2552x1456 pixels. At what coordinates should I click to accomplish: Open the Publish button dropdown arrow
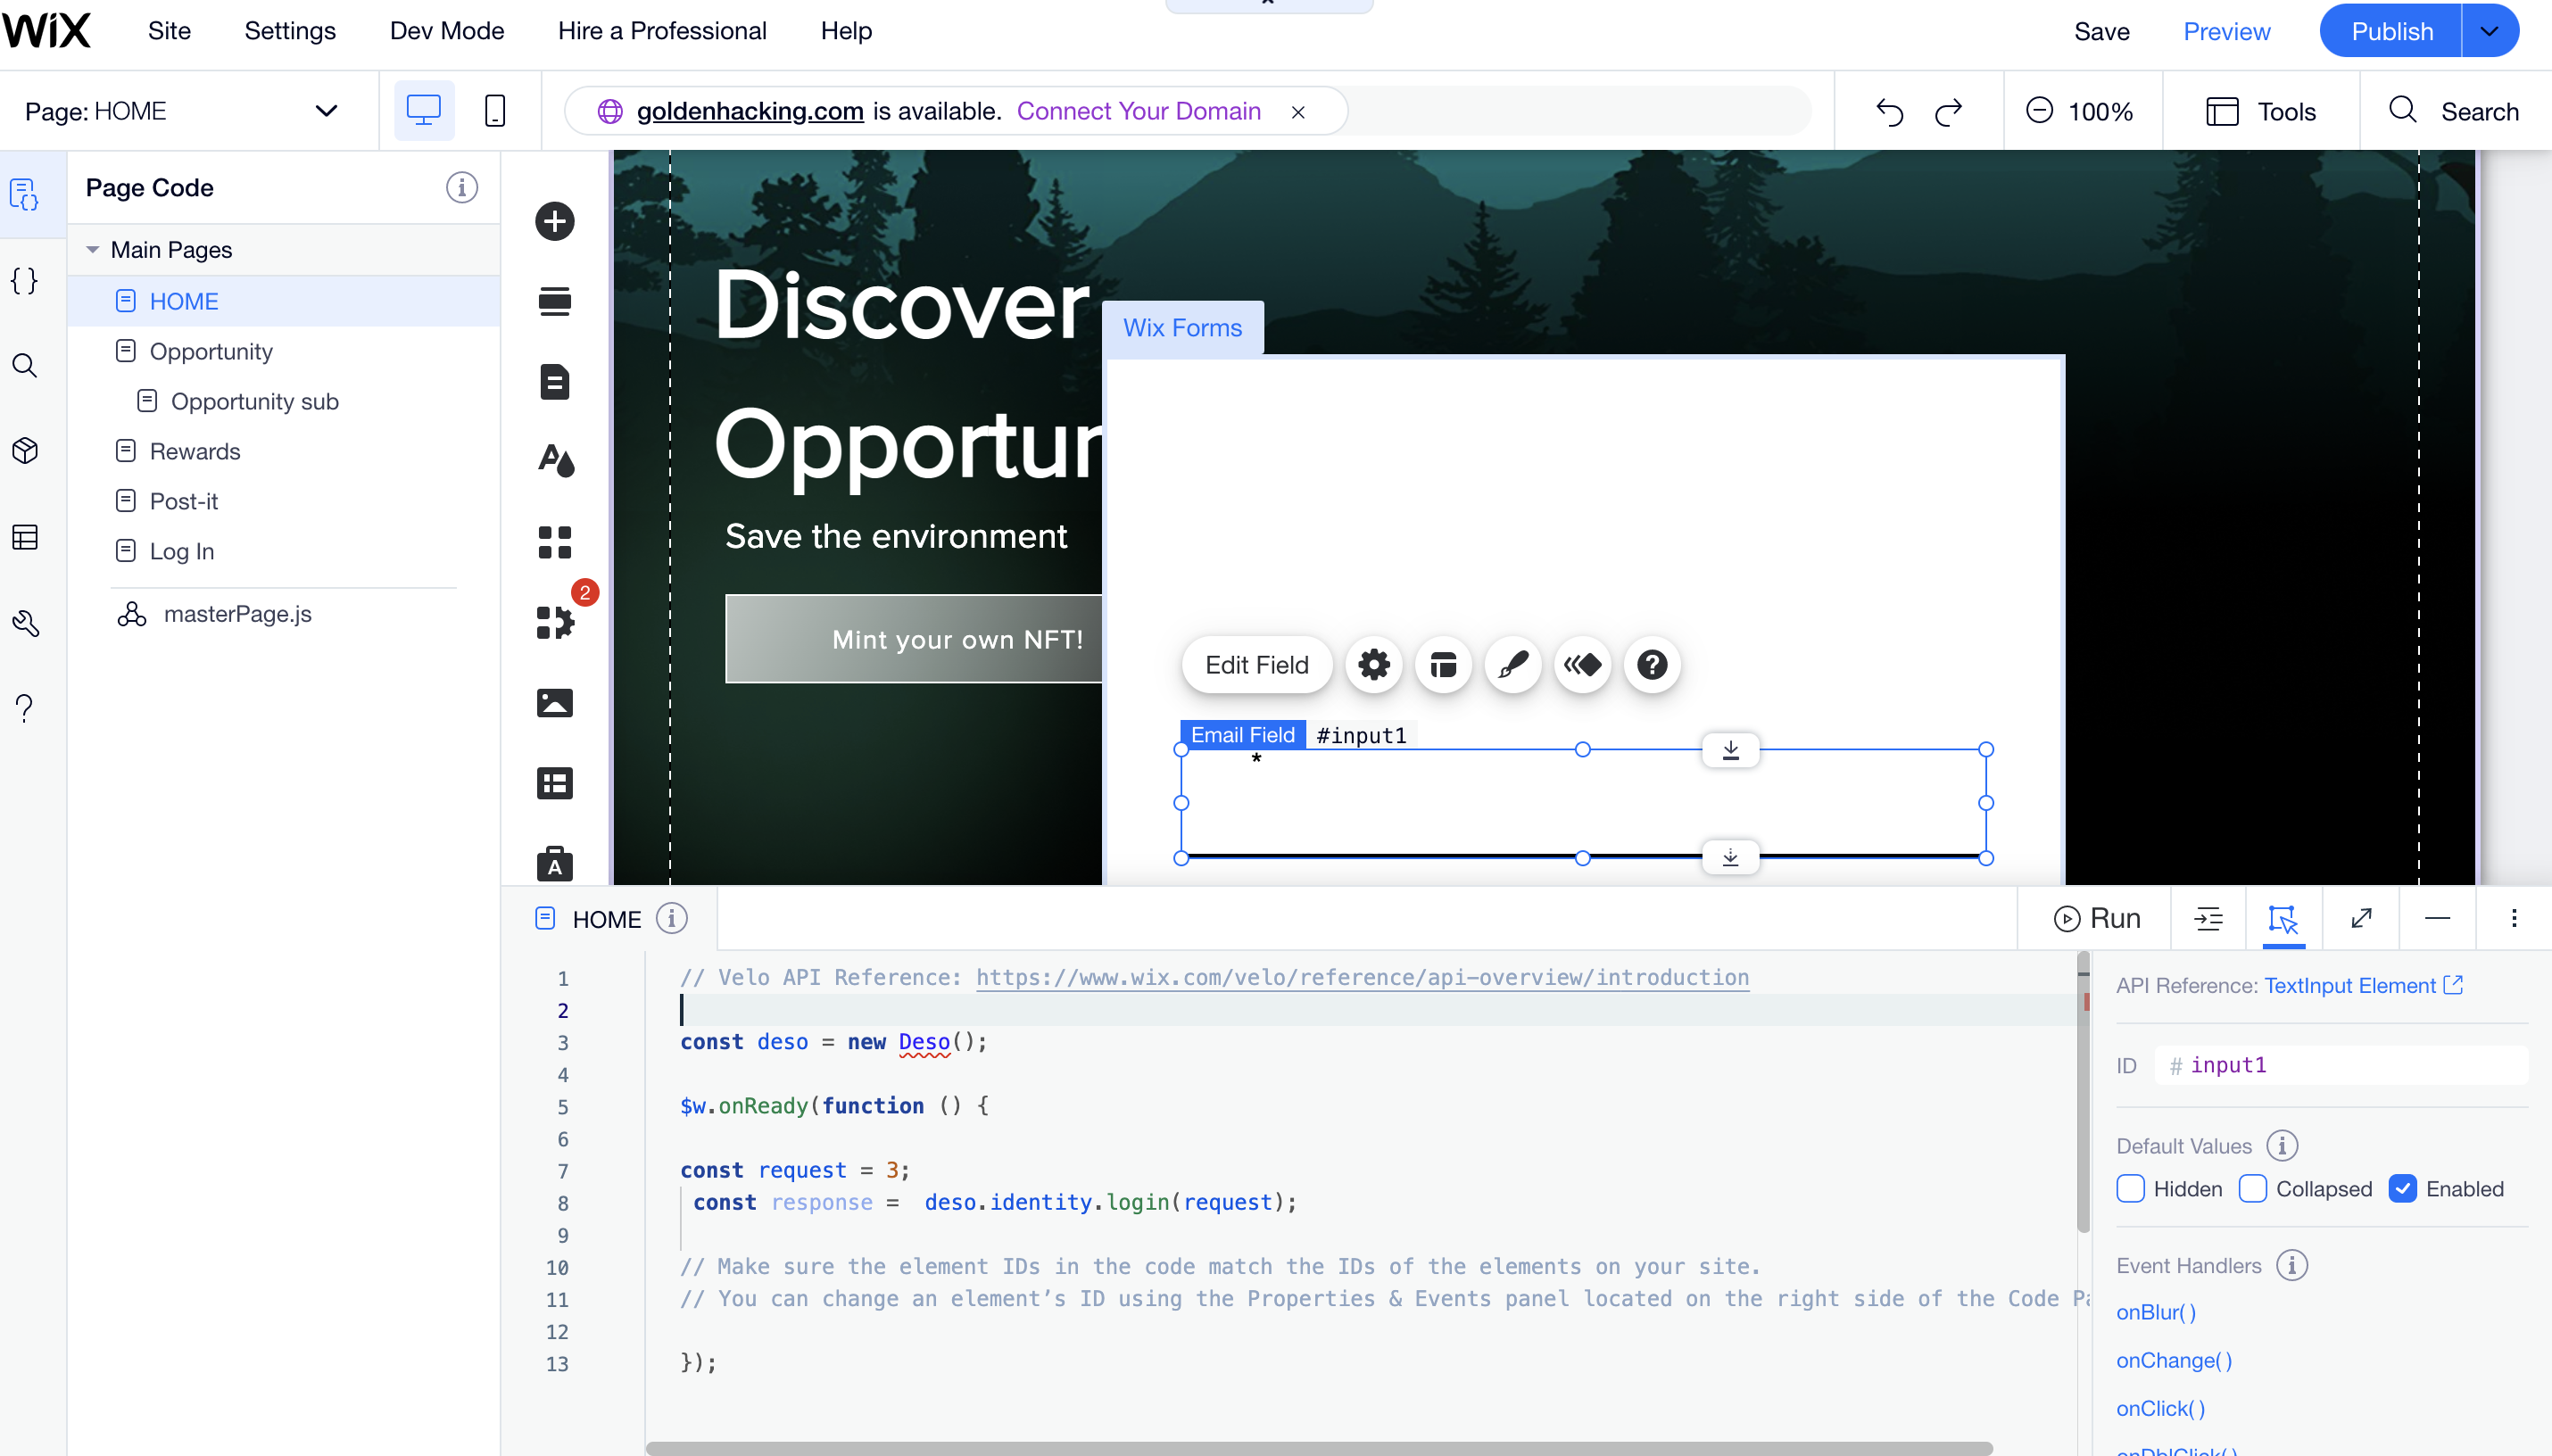(2489, 31)
